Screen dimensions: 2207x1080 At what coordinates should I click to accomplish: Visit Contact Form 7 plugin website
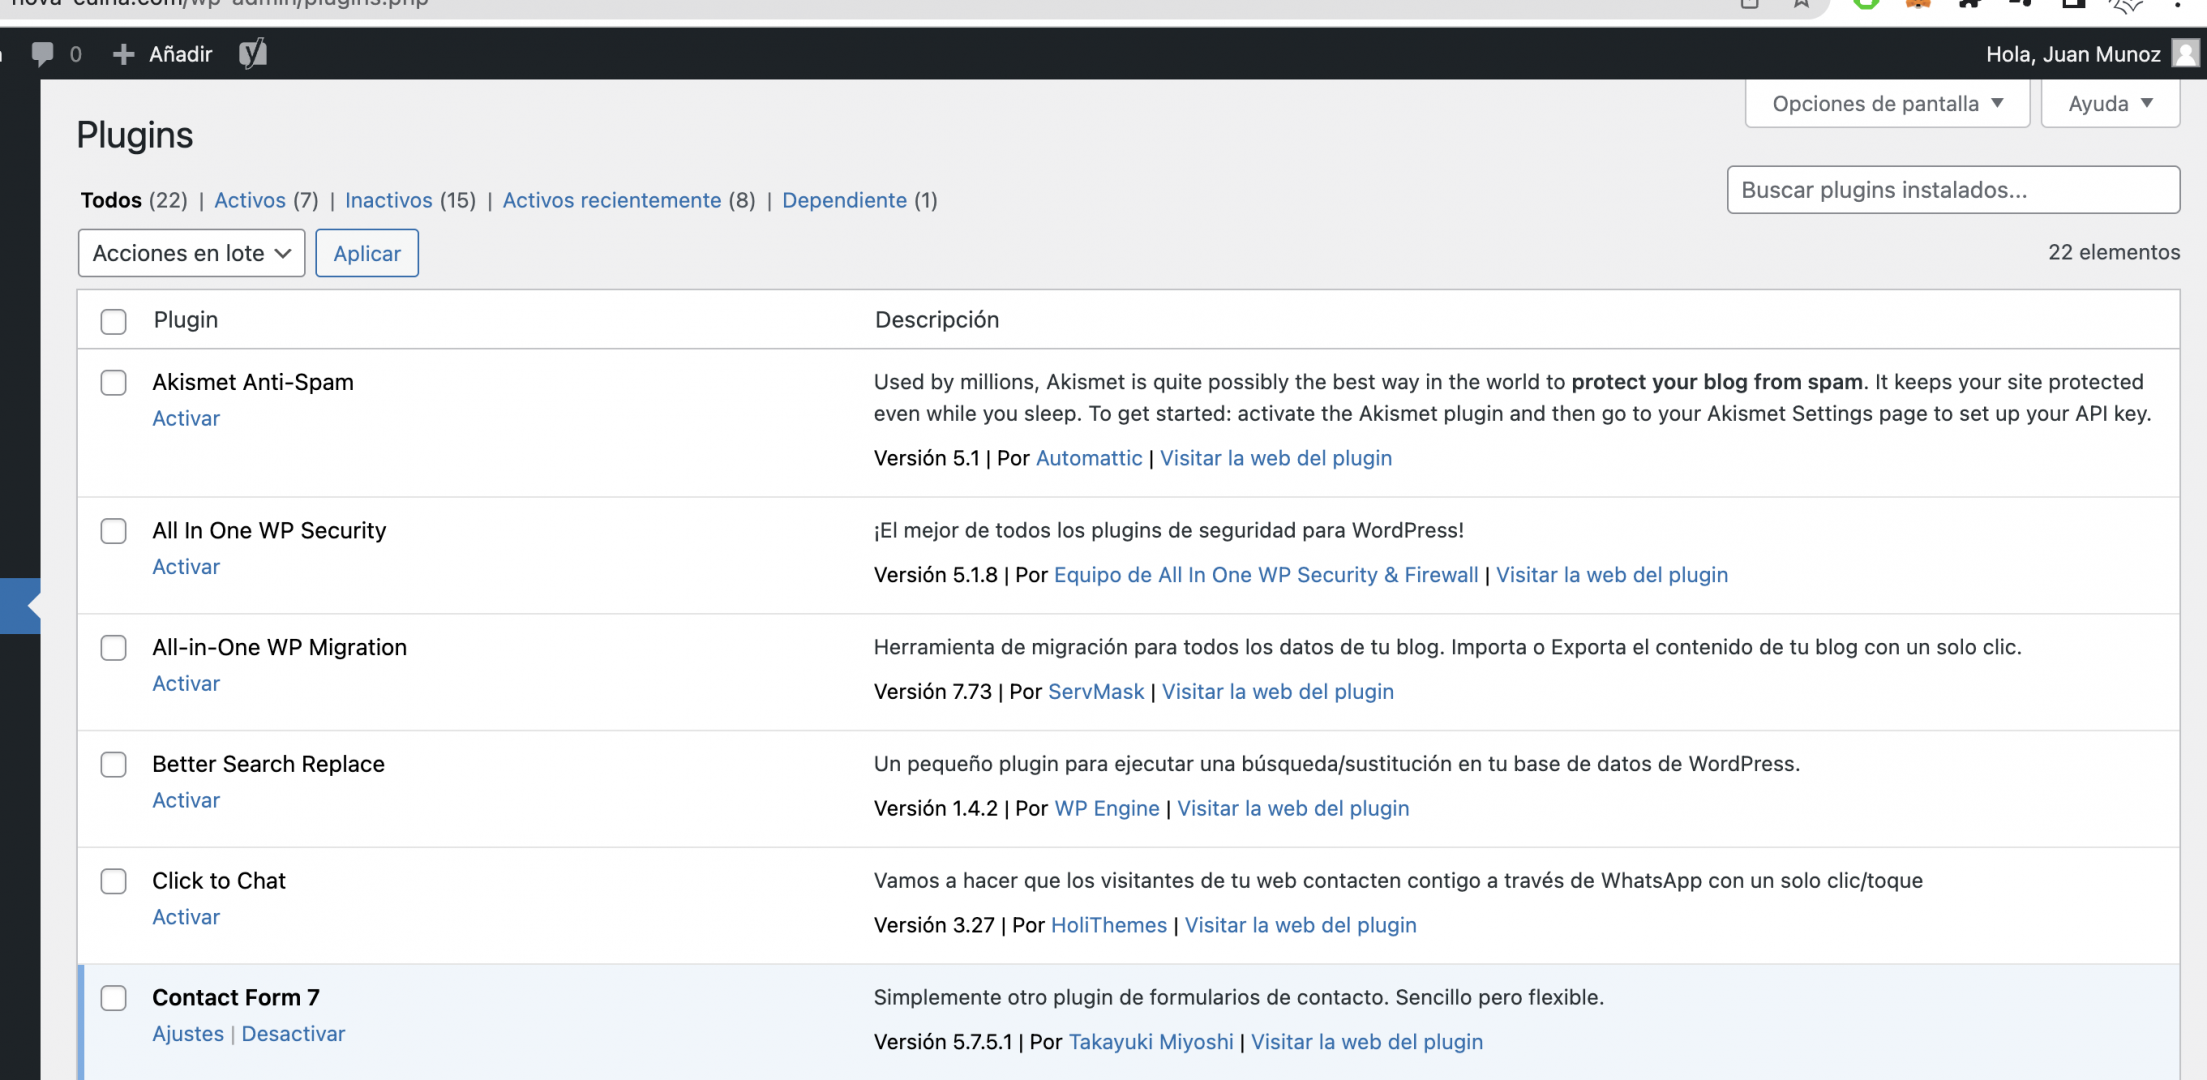1367,1042
